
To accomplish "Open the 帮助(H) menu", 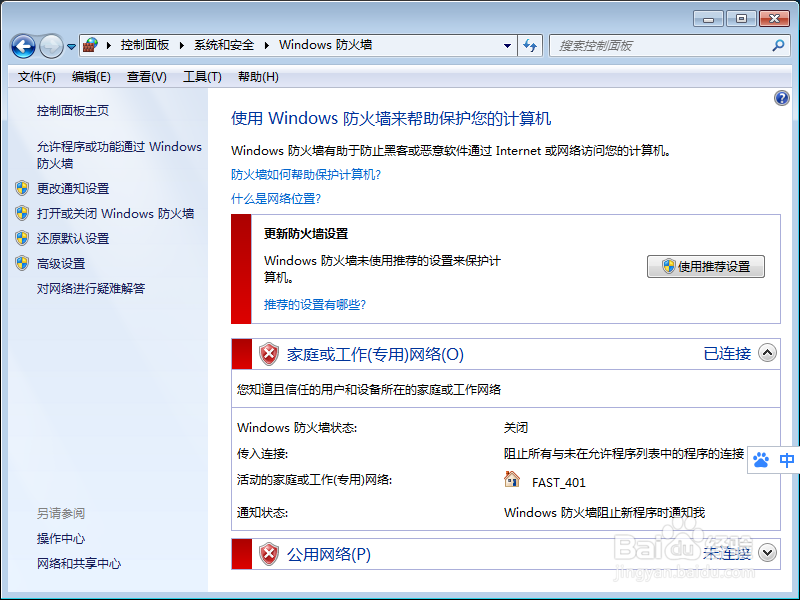I will point(258,77).
